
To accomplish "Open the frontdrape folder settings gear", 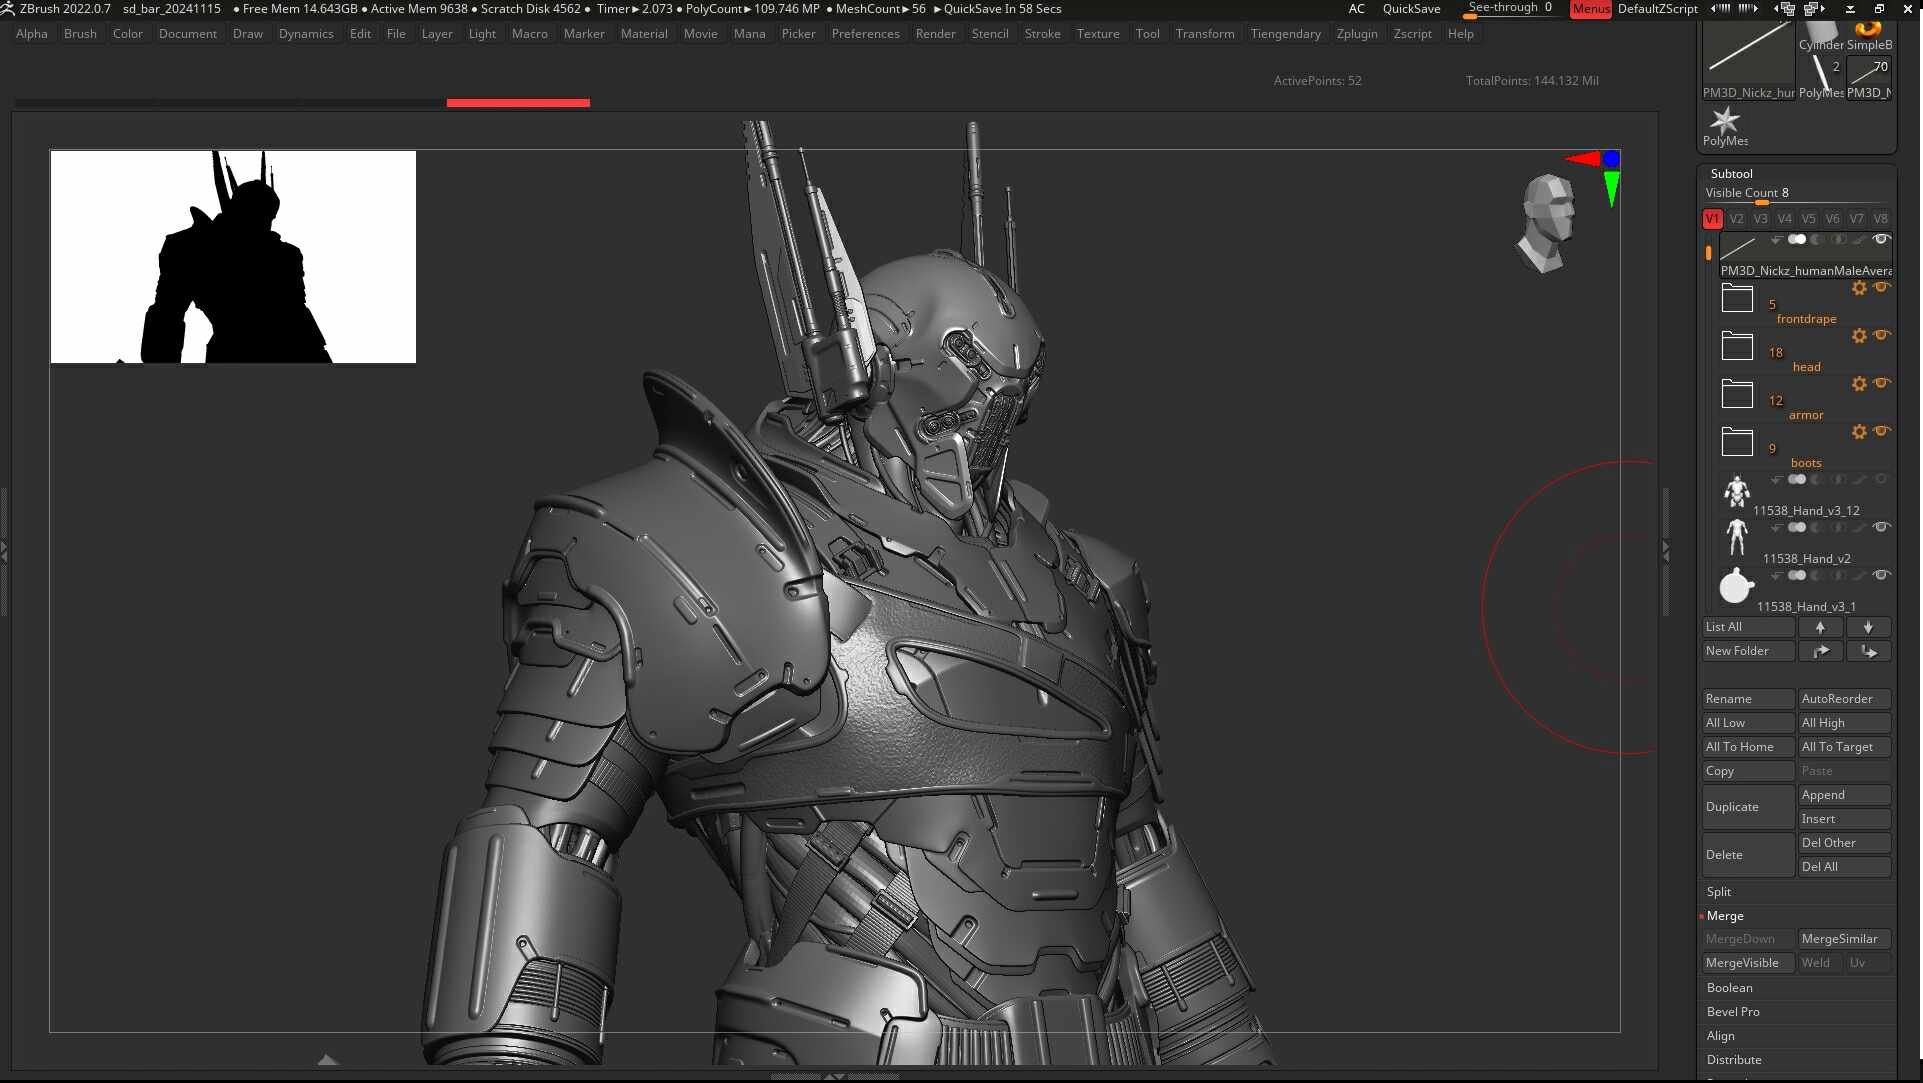I will [x=1859, y=288].
